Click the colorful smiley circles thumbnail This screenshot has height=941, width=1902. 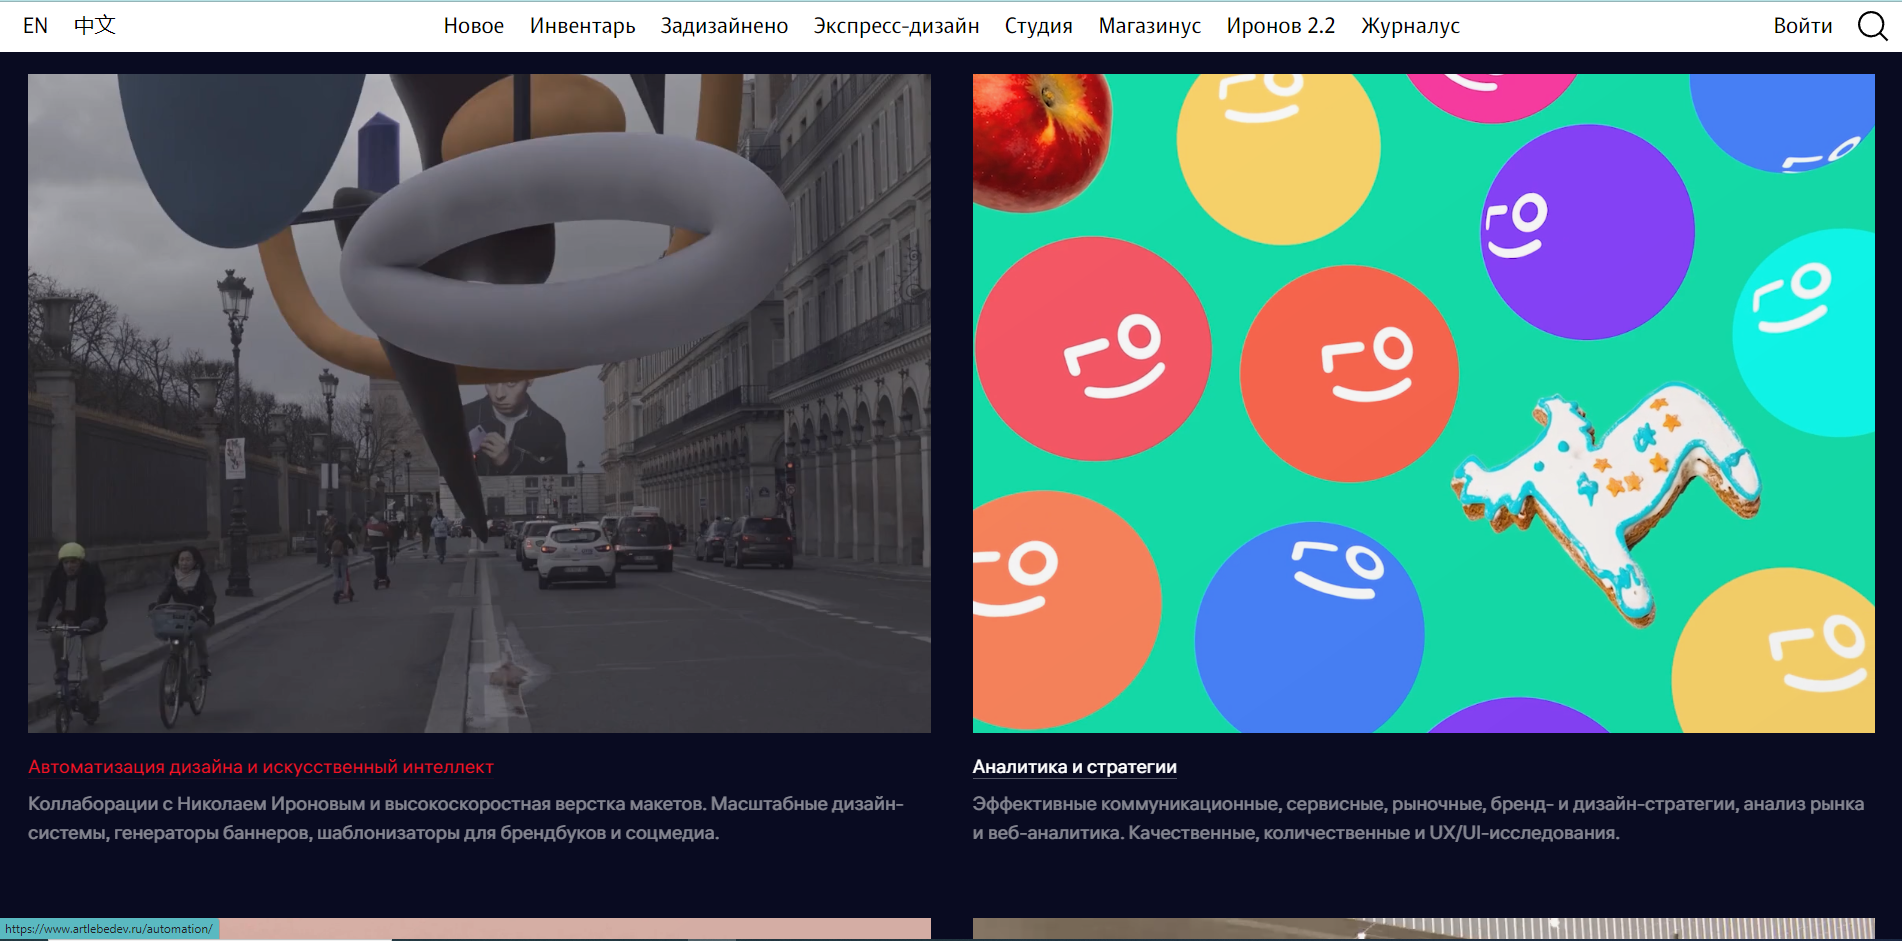point(1423,403)
